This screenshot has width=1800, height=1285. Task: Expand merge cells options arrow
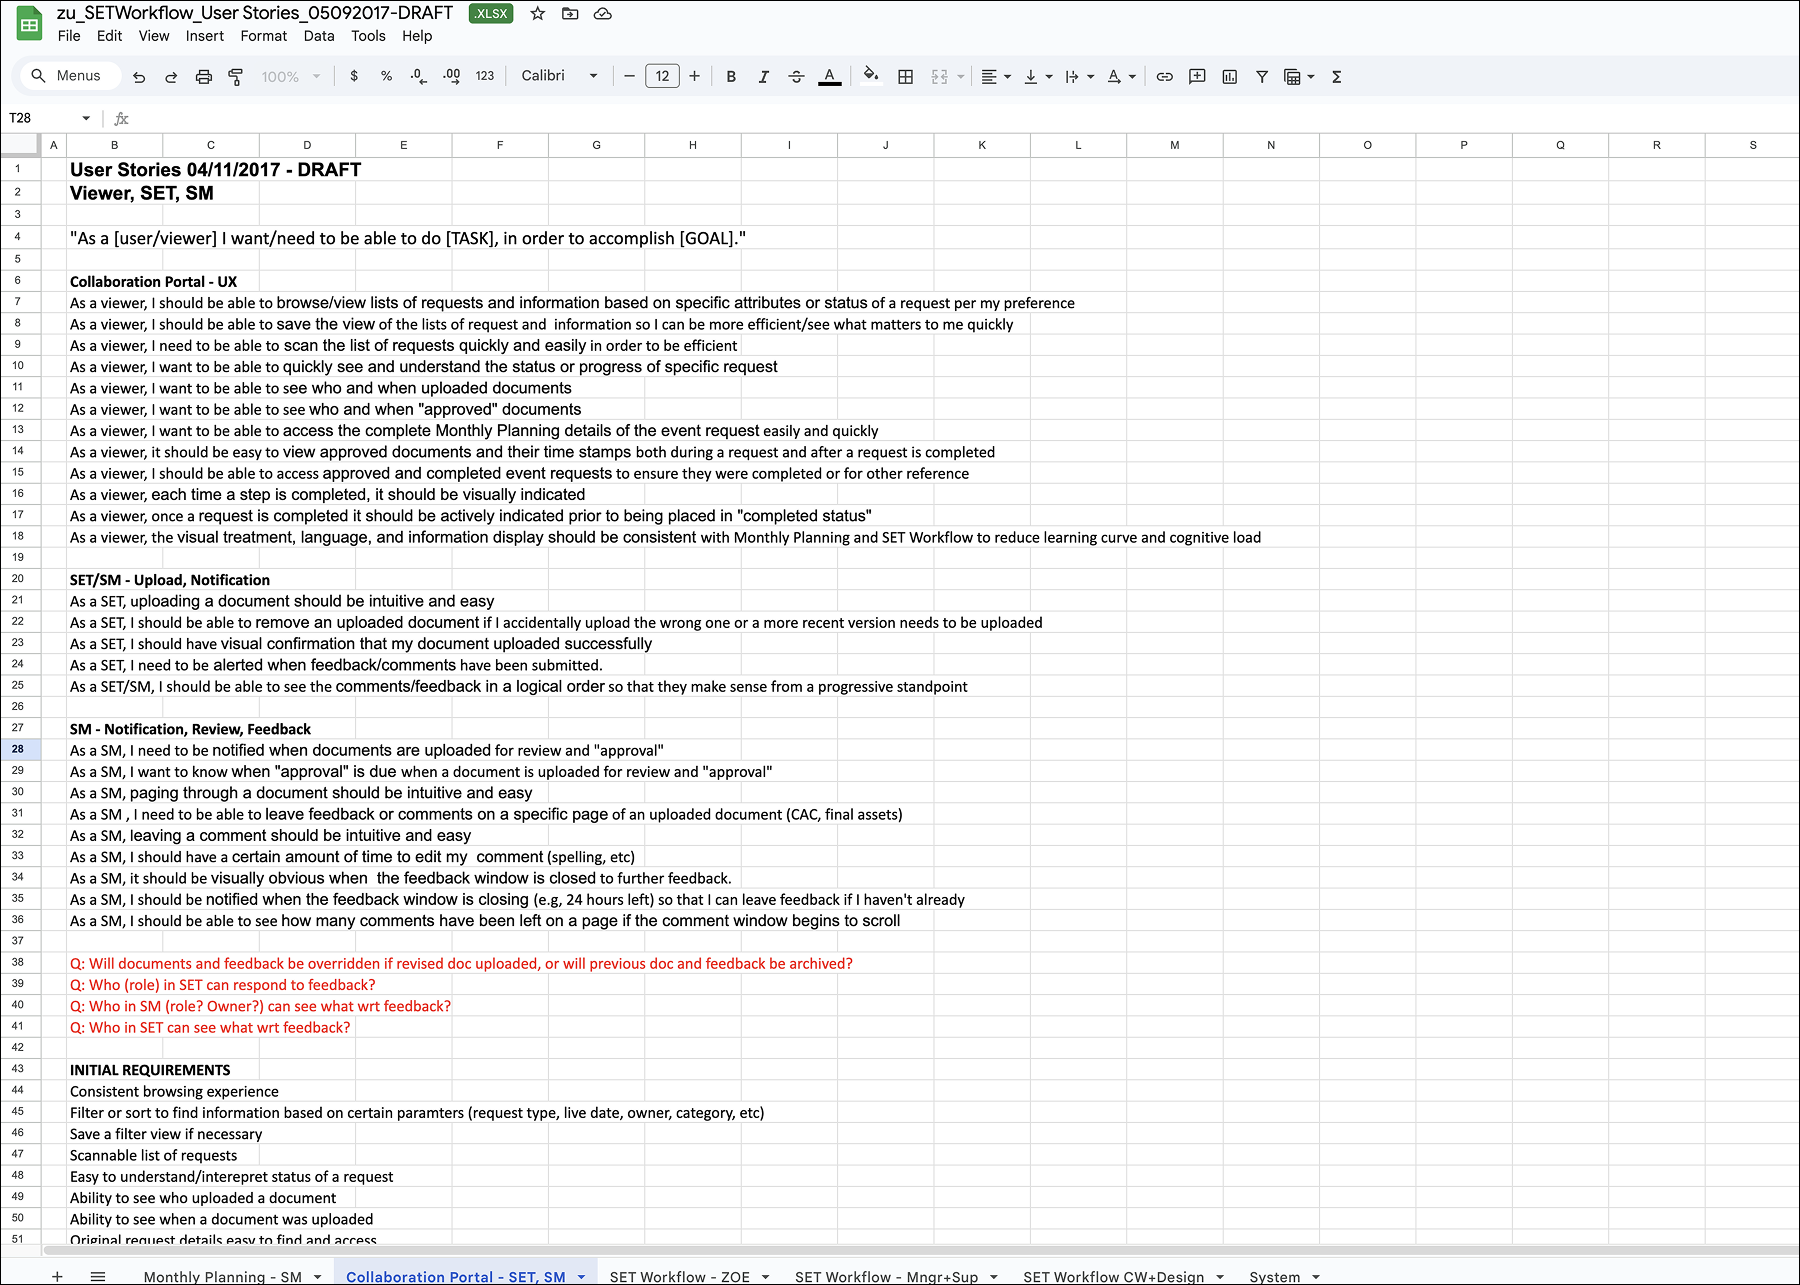[961, 77]
